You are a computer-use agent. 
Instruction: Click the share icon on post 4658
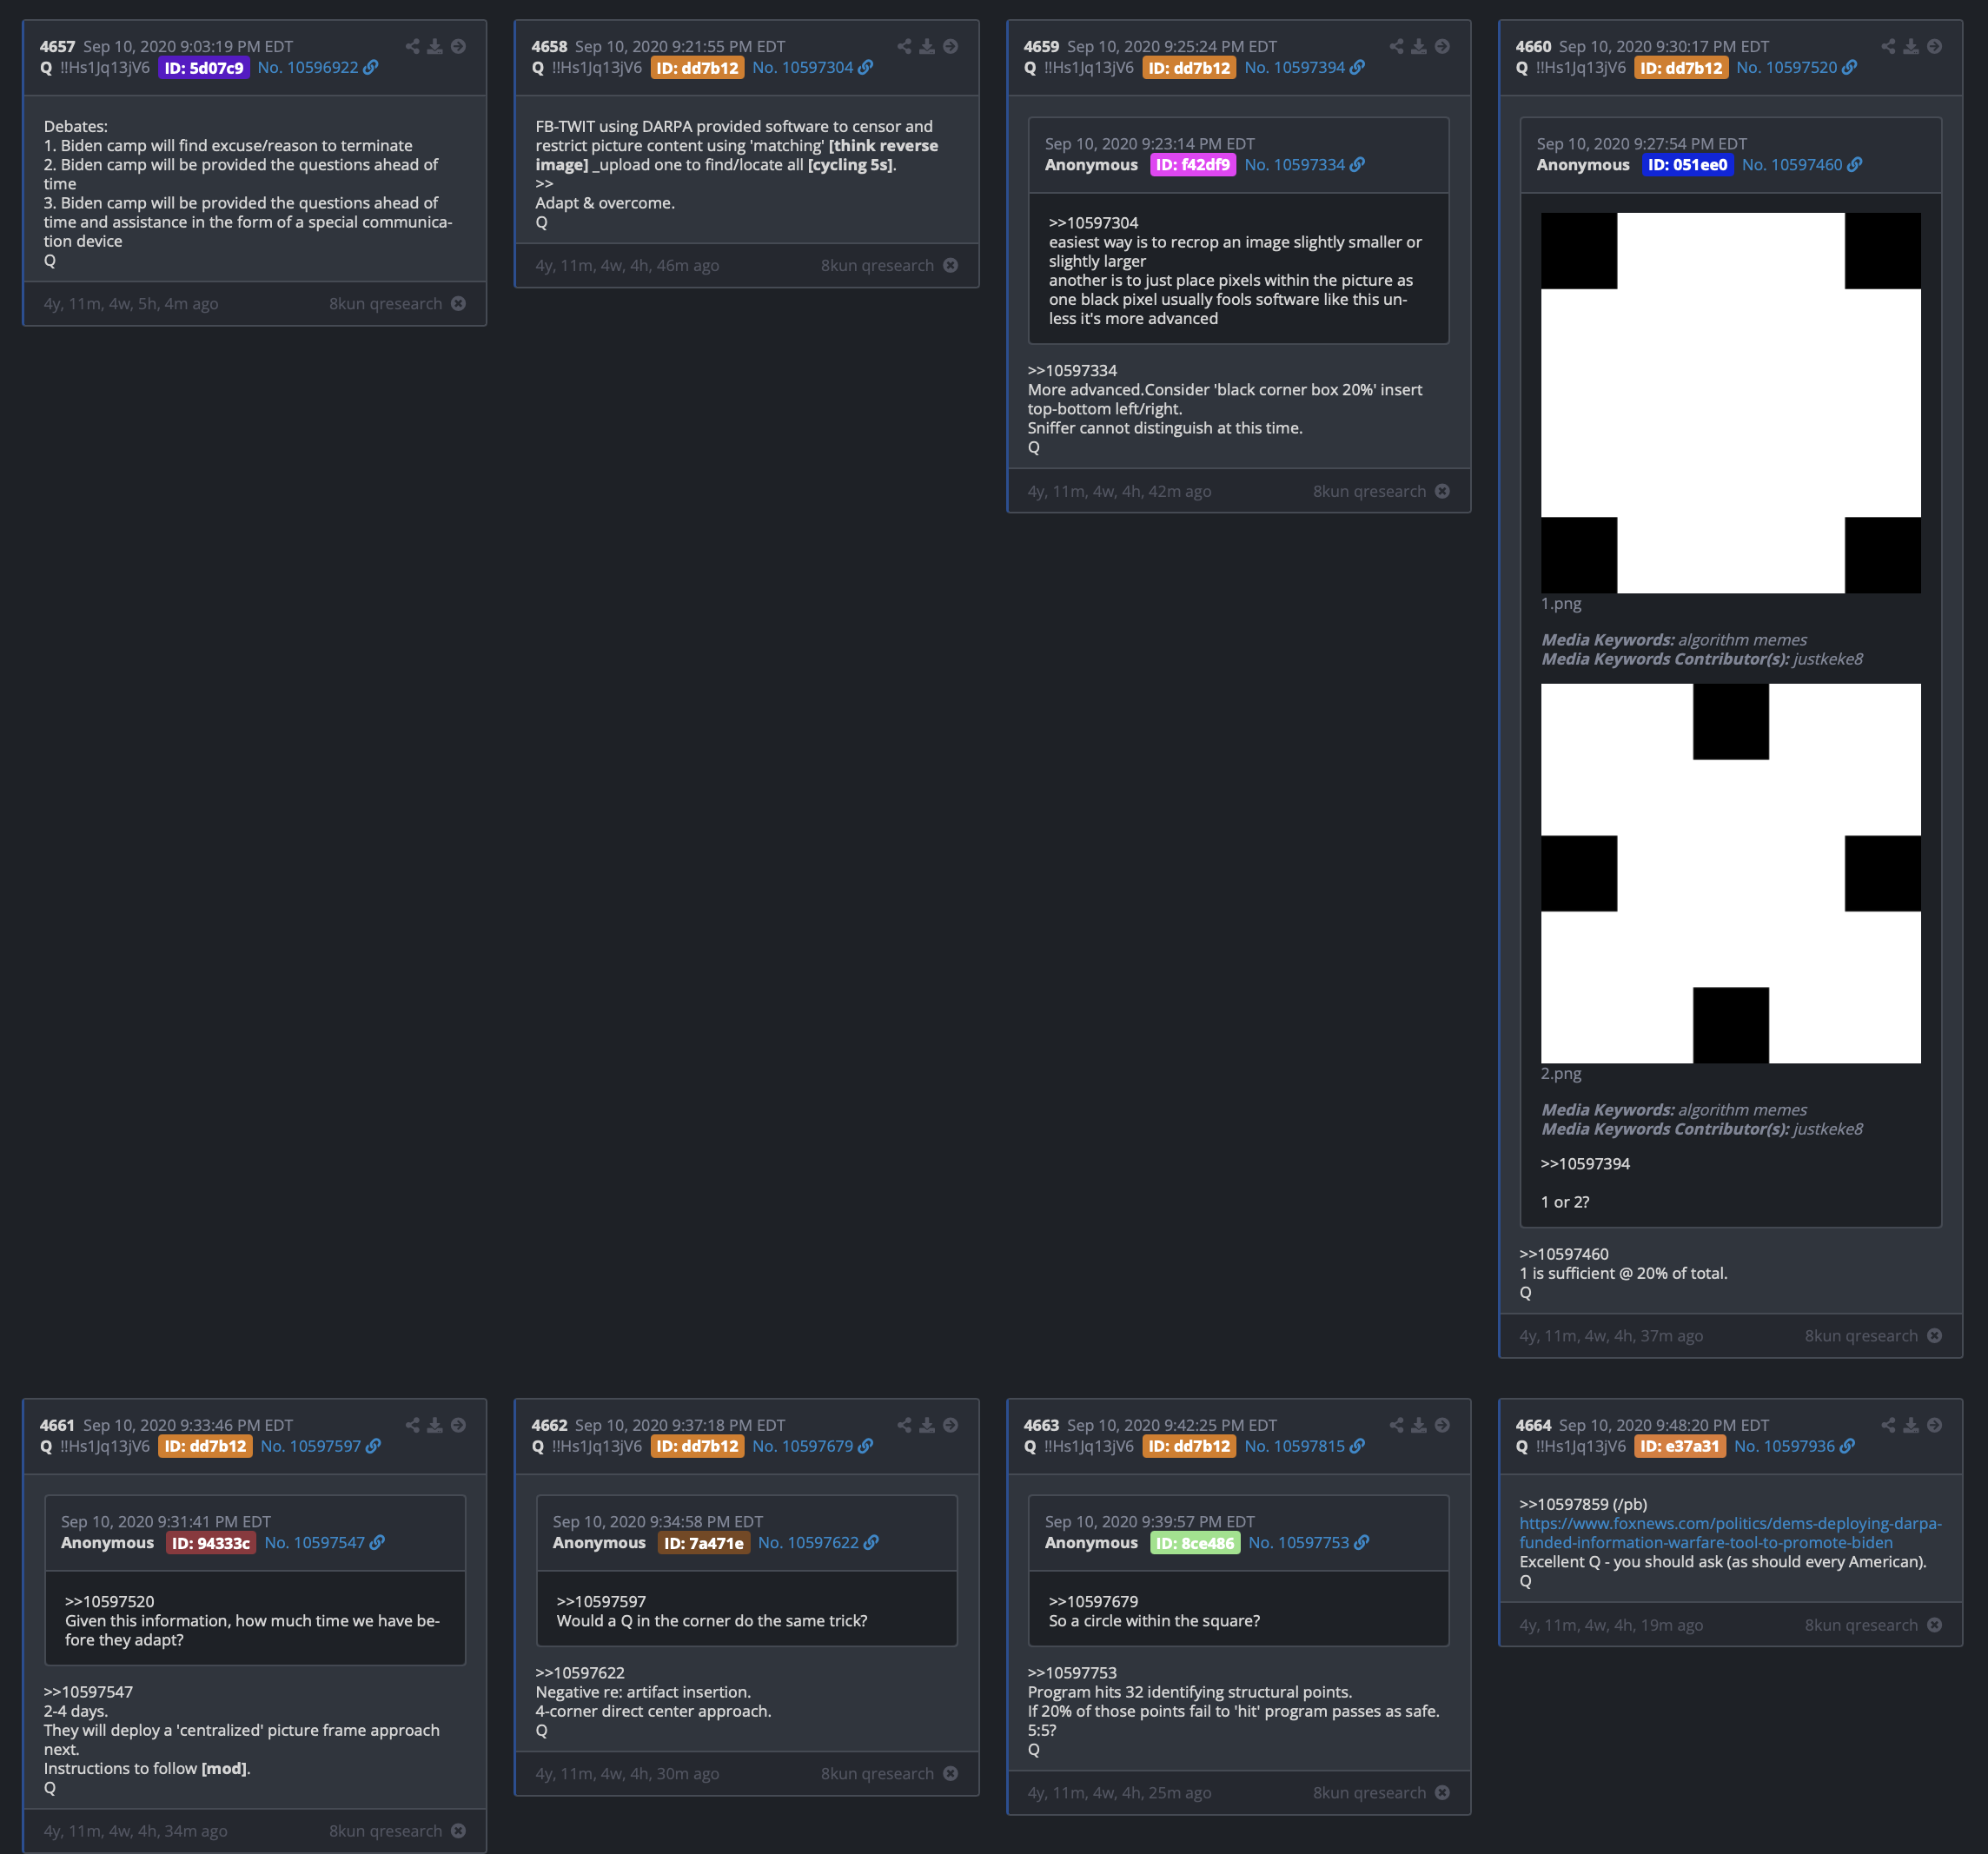coord(904,46)
